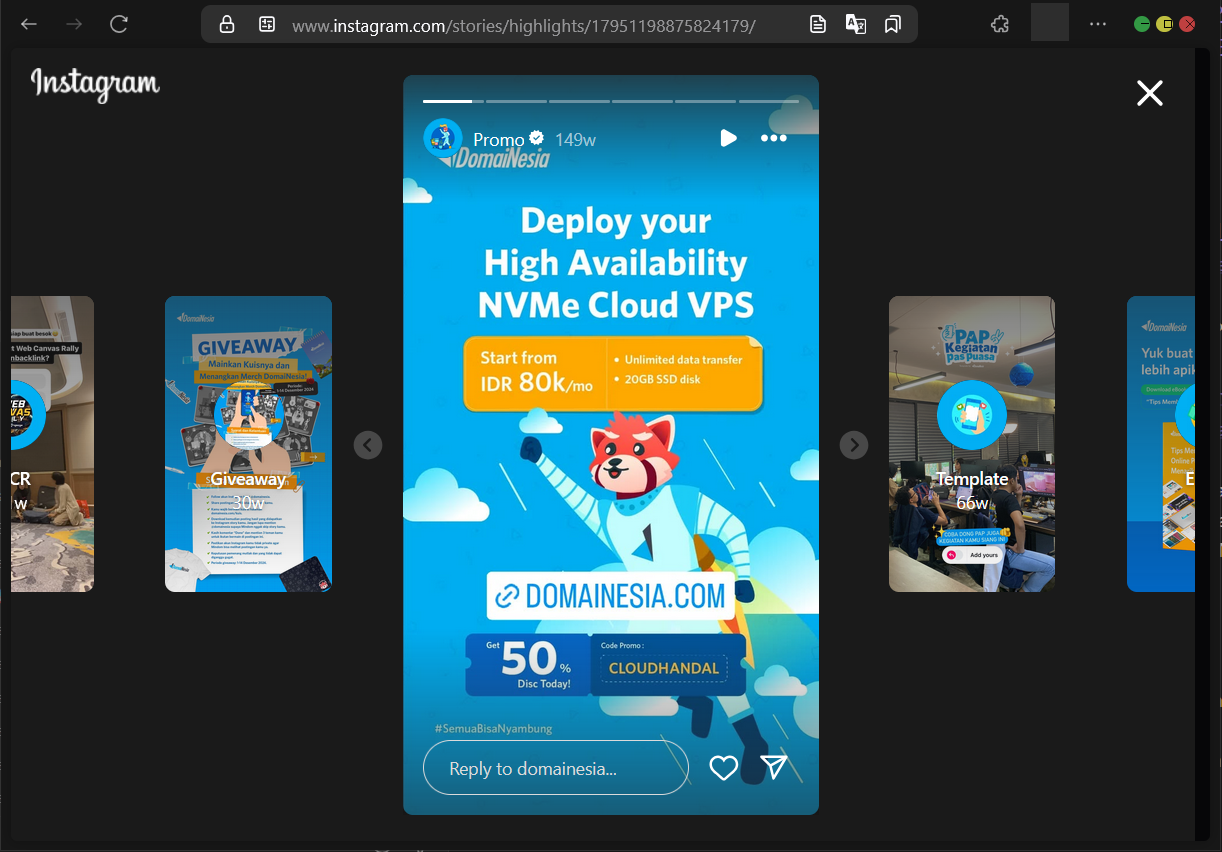The height and width of the screenshot is (852, 1222).
Task: Click the 149w timestamp
Action: tap(575, 140)
